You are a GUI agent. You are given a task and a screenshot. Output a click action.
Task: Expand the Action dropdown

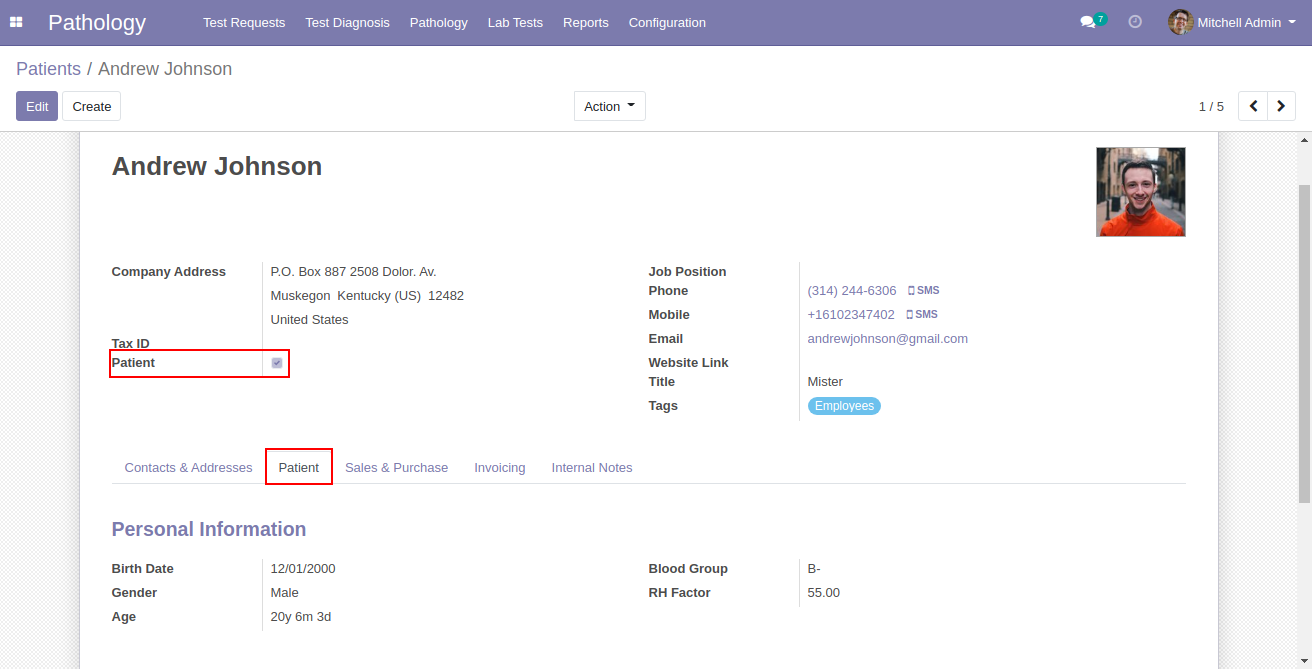609,106
